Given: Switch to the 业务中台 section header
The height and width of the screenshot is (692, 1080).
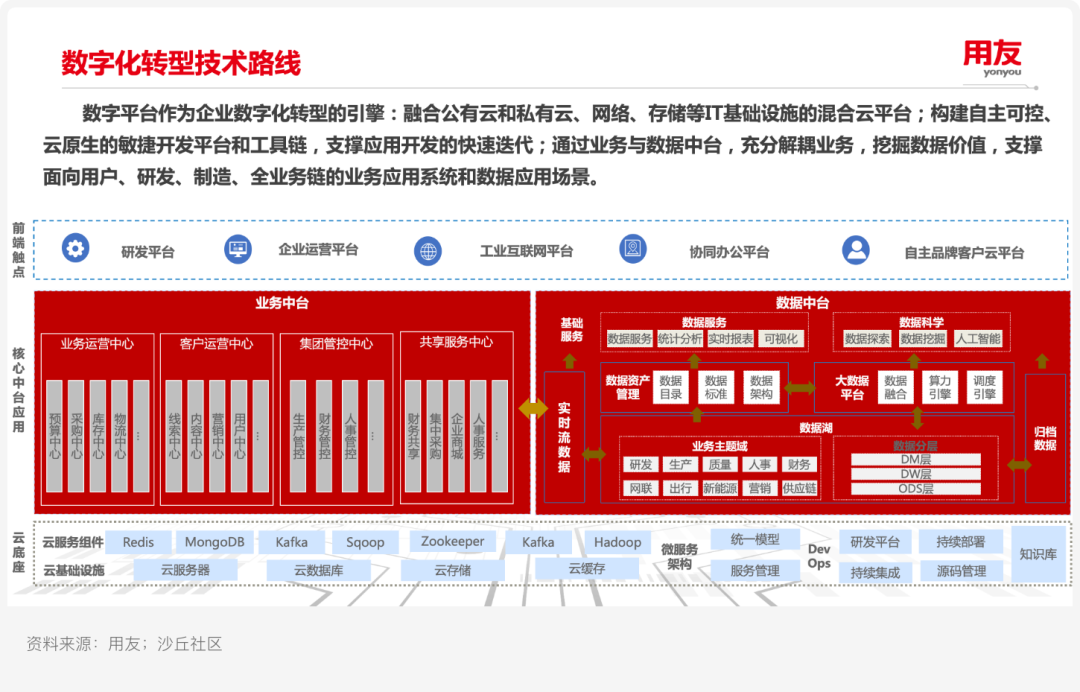Looking at the screenshot, I should (282, 304).
